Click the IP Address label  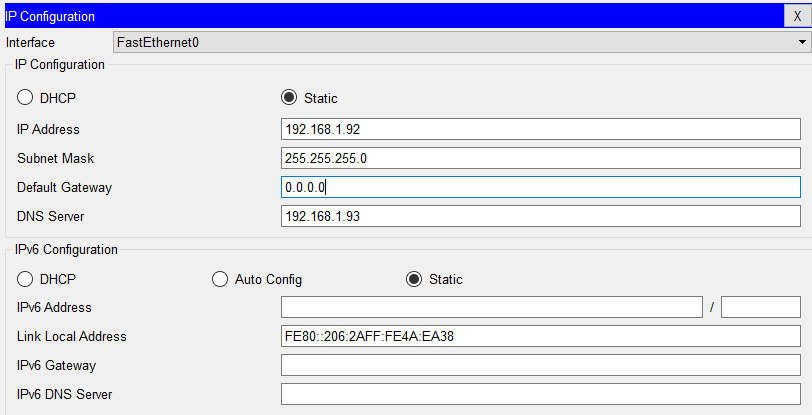coord(48,130)
